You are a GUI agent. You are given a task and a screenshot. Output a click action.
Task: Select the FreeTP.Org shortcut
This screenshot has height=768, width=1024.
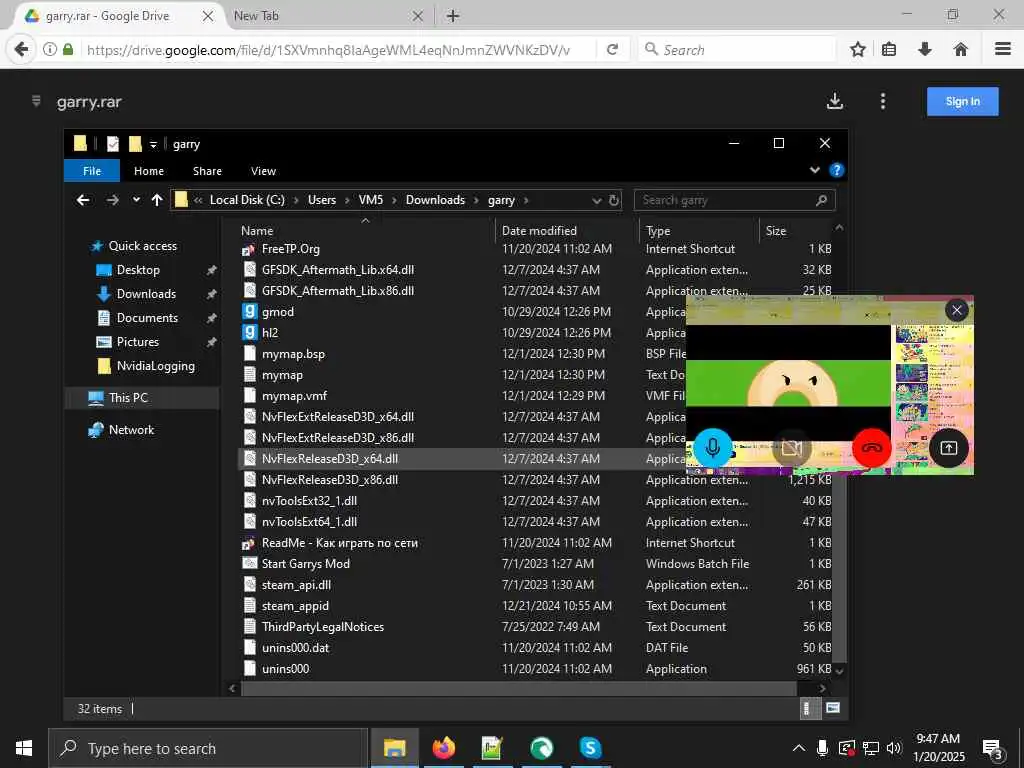click(291, 249)
